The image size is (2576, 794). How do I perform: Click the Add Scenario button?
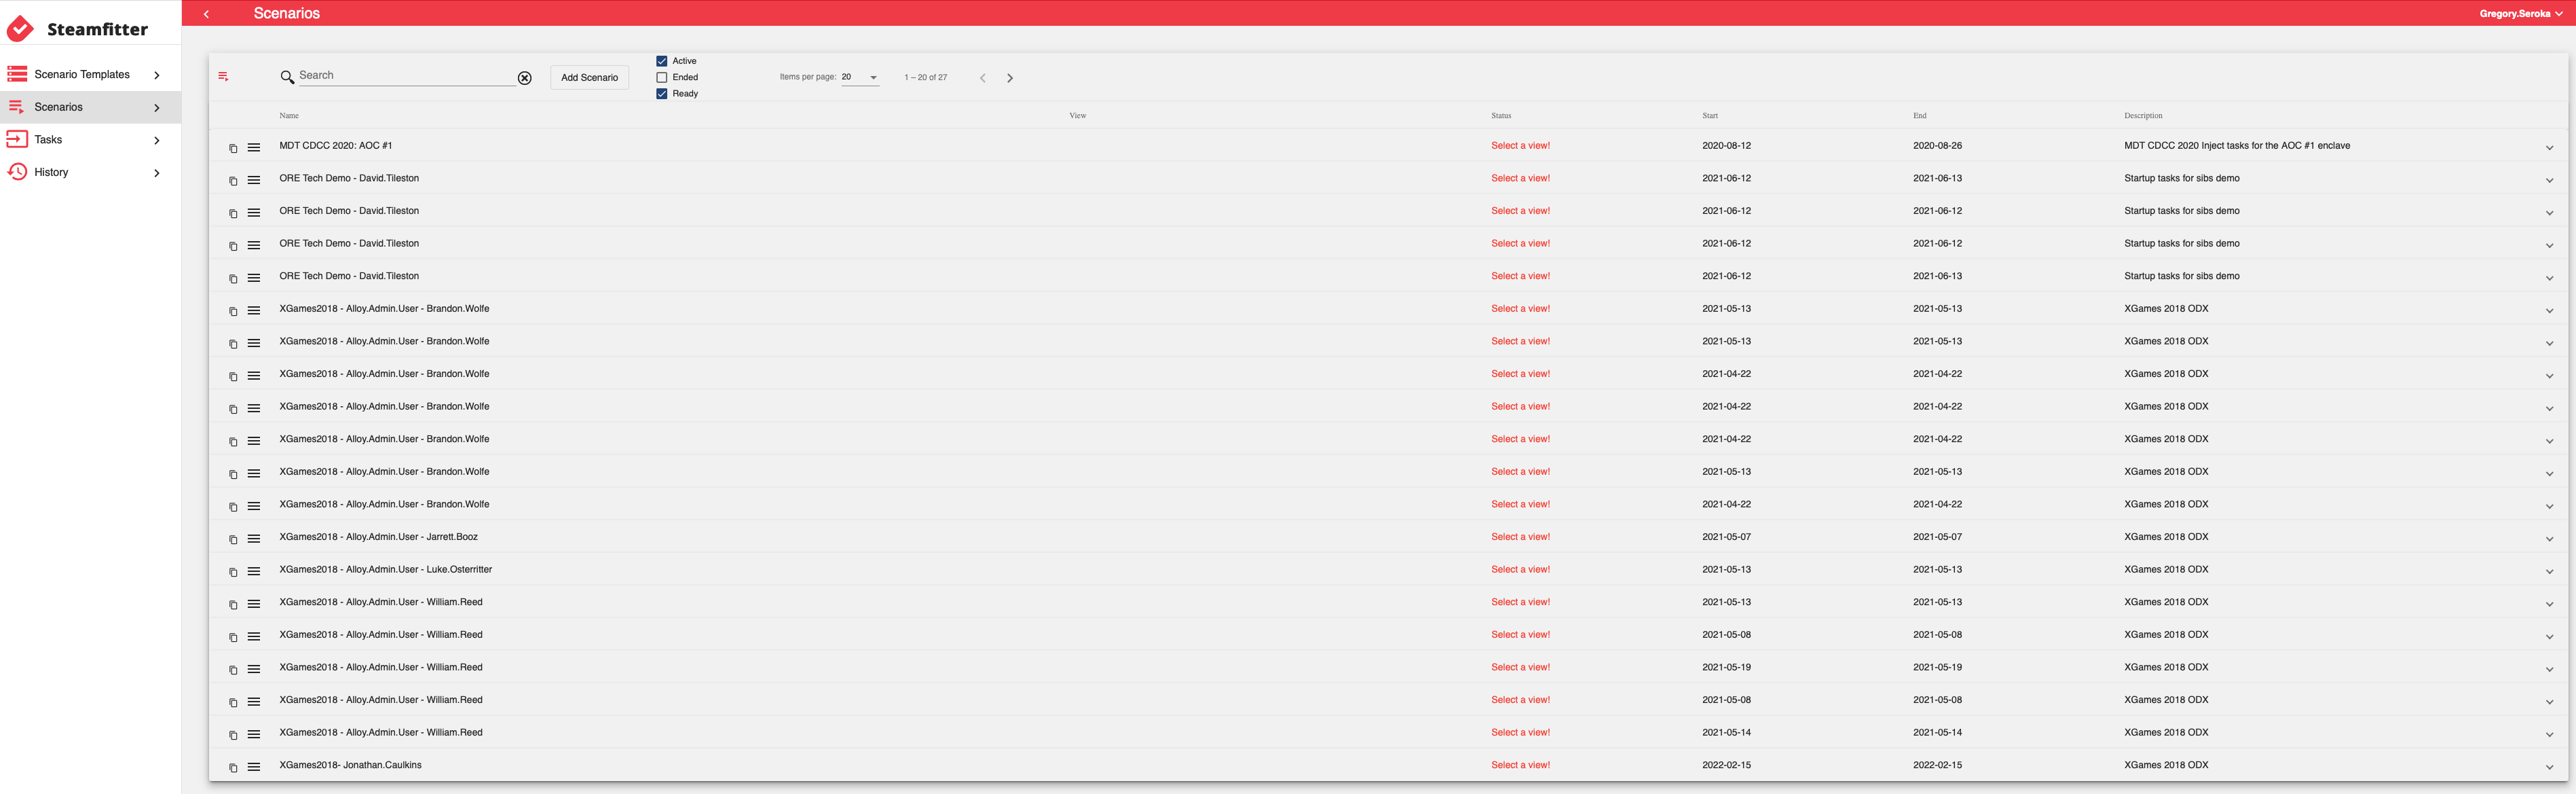(589, 77)
